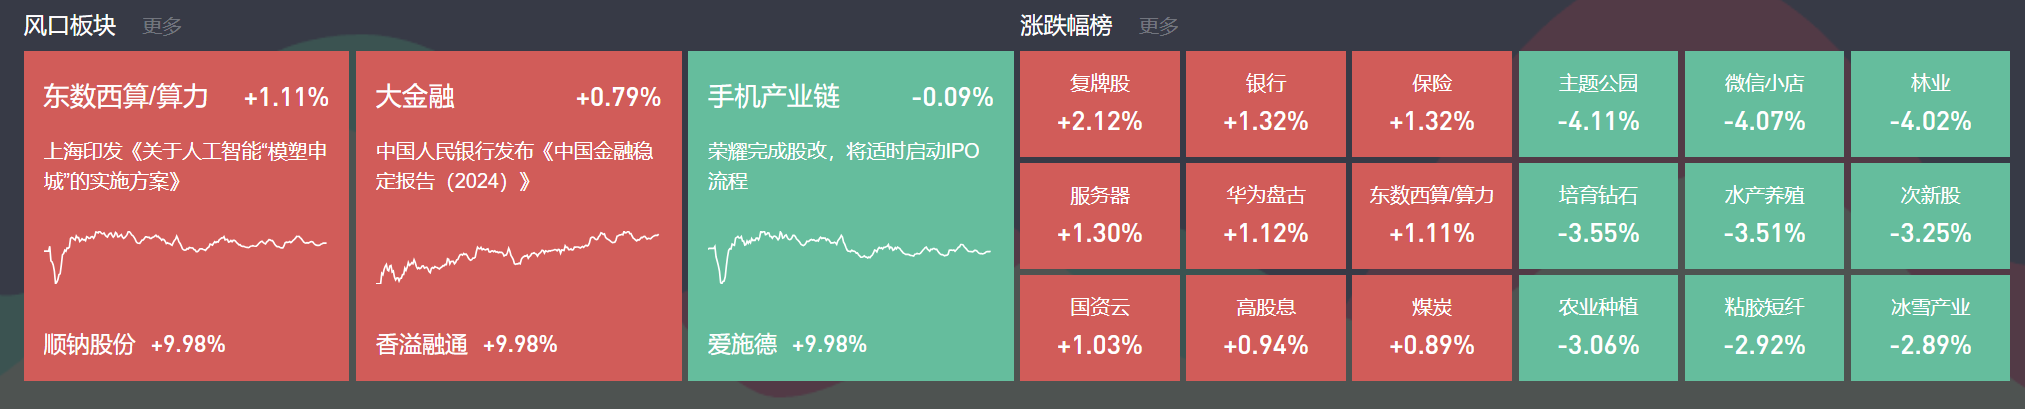Screen dimensions: 2025x409
Task: Click the 华为盘古 sector tile
Action: 1265,216
